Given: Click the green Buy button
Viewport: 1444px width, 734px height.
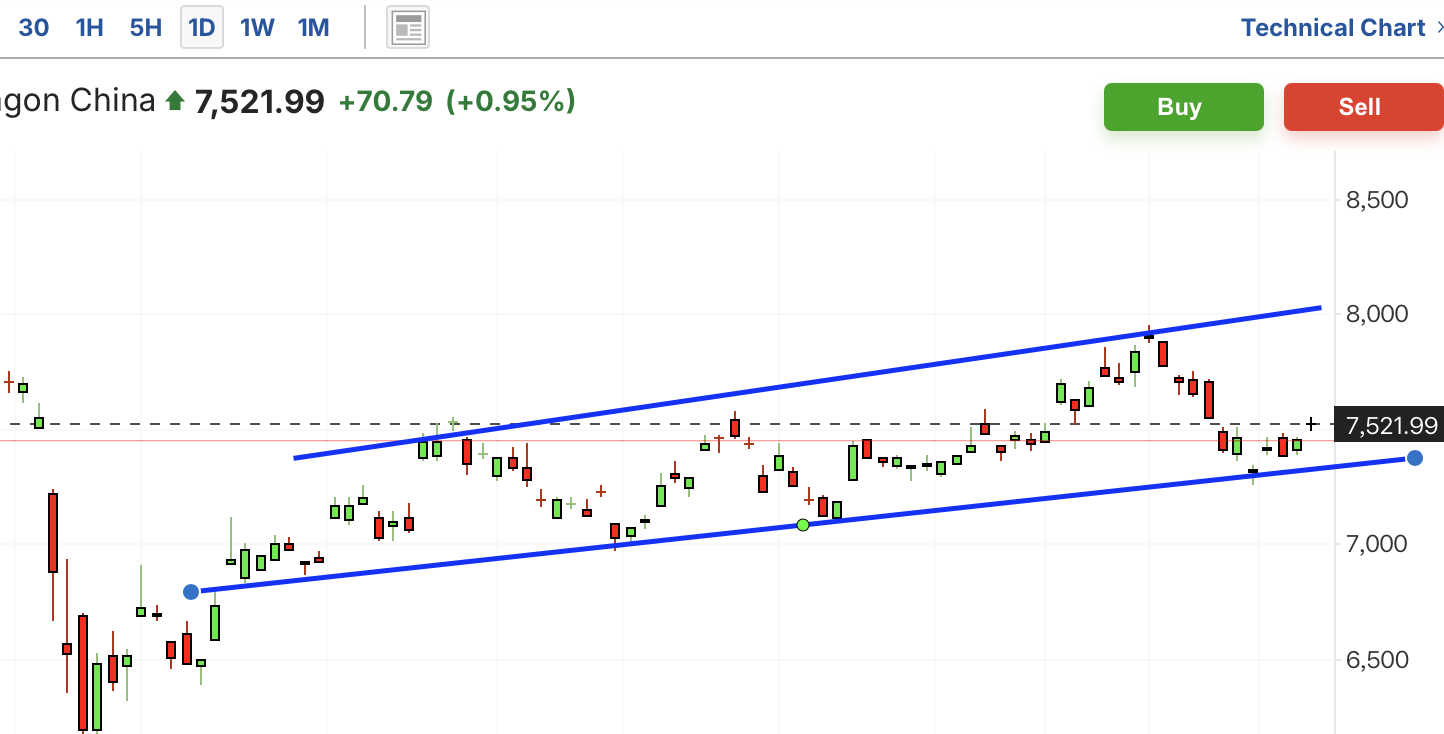Looking at the screenshot, I should tap(1183, 107).
